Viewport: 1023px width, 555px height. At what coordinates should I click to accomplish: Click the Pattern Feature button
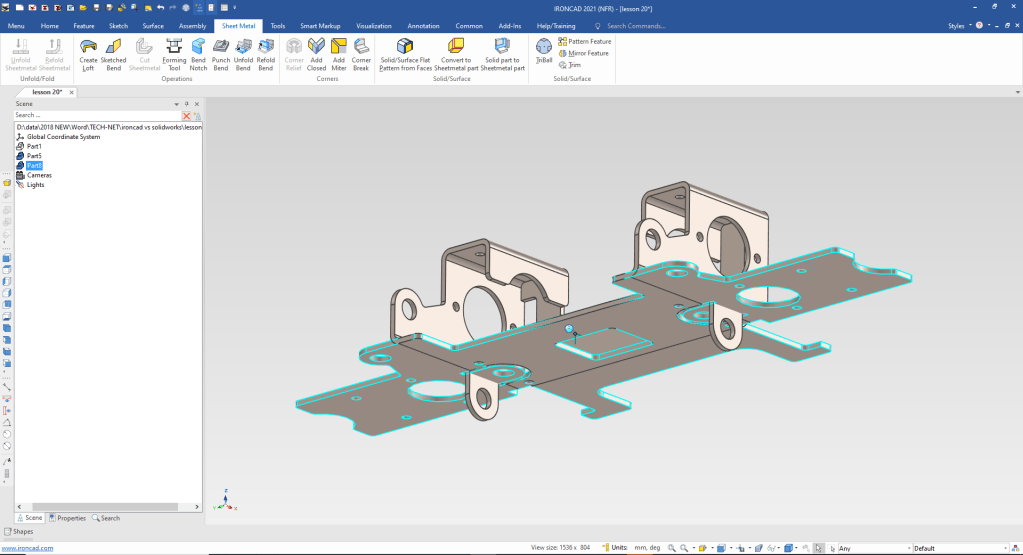[584, 41]
